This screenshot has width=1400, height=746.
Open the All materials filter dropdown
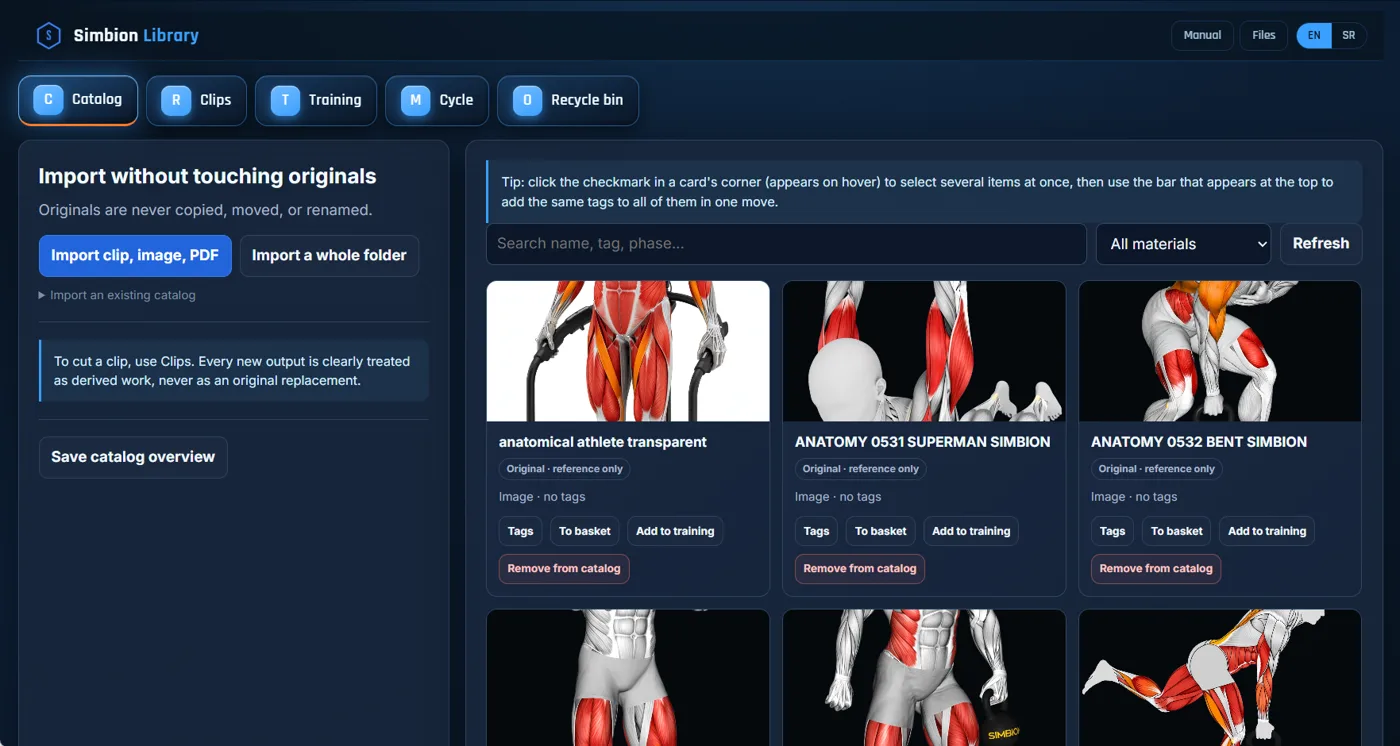pos(1184,244)
